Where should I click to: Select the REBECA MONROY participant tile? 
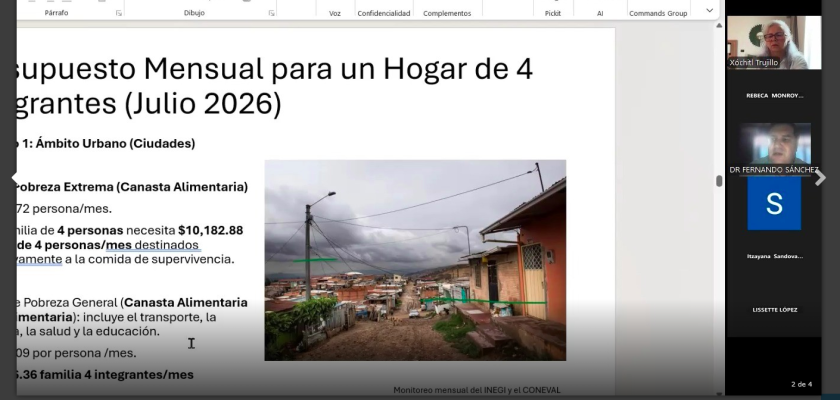pyautogui.click(x=774, y=96)
